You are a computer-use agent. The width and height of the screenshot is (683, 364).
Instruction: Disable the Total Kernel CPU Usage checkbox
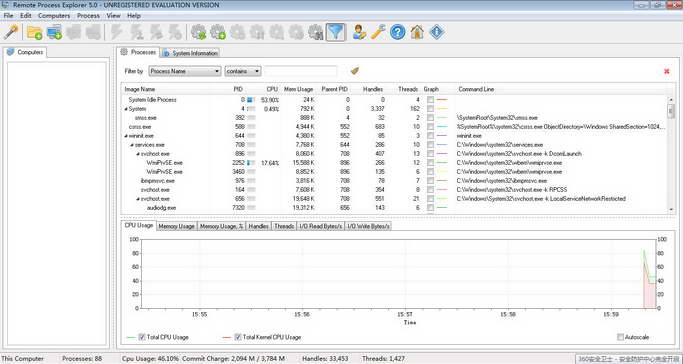tap(237, 337)
